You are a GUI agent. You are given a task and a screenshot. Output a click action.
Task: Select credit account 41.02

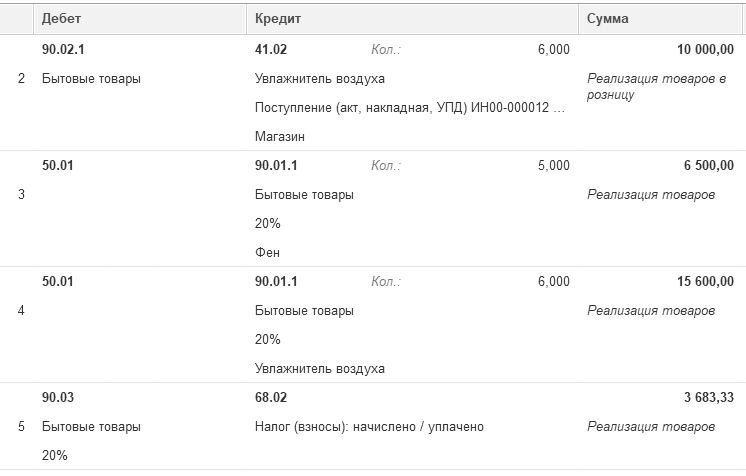[270, 50]
